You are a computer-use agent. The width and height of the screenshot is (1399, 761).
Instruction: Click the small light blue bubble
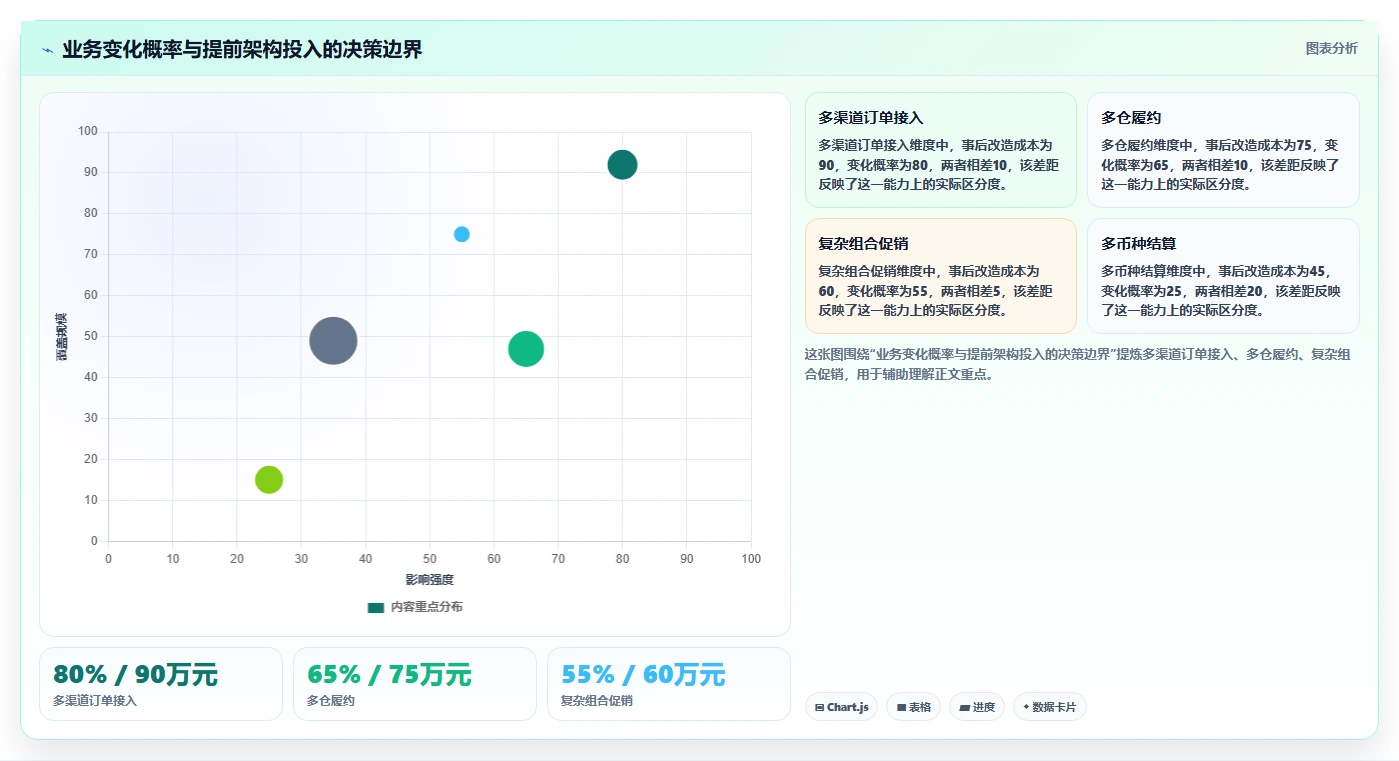pyautogui.click(x=461, y=234)
